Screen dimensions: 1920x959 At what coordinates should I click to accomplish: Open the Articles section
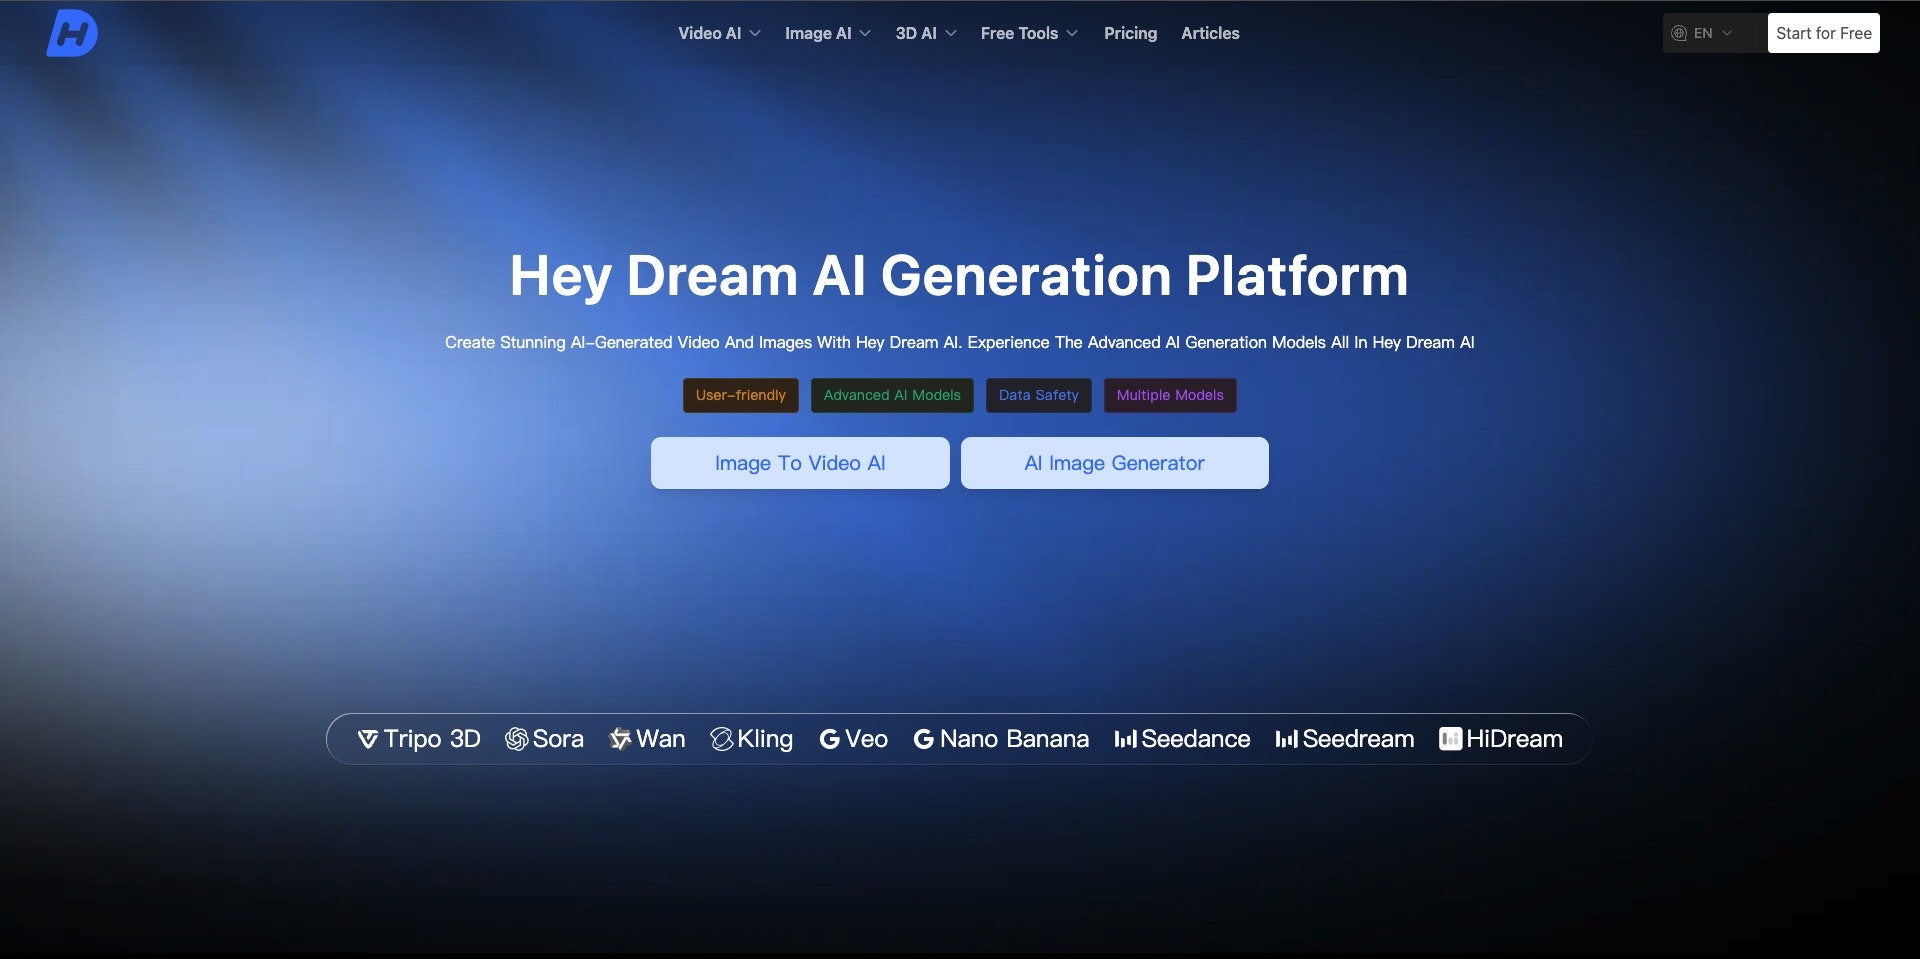click(1209, 33)
